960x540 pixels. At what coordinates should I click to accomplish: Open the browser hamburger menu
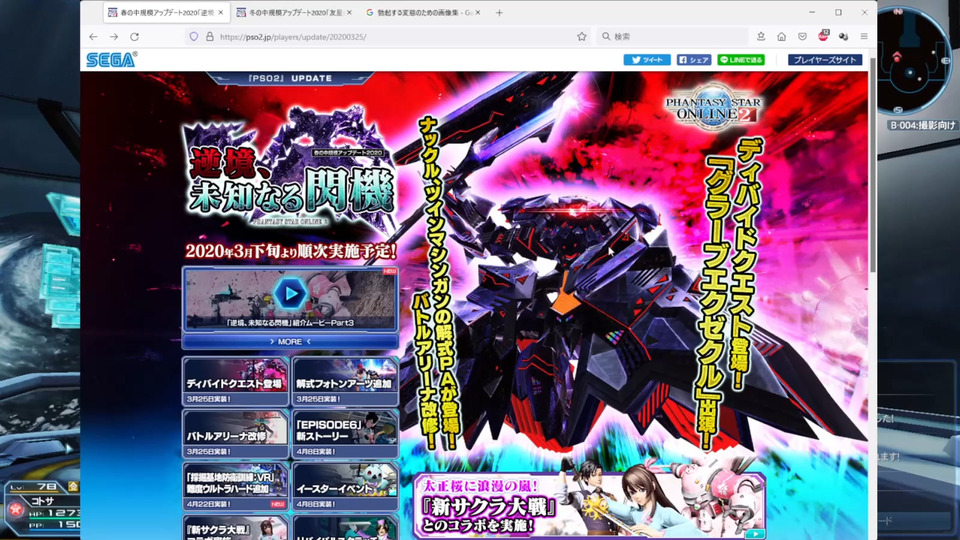click(864, 37)
